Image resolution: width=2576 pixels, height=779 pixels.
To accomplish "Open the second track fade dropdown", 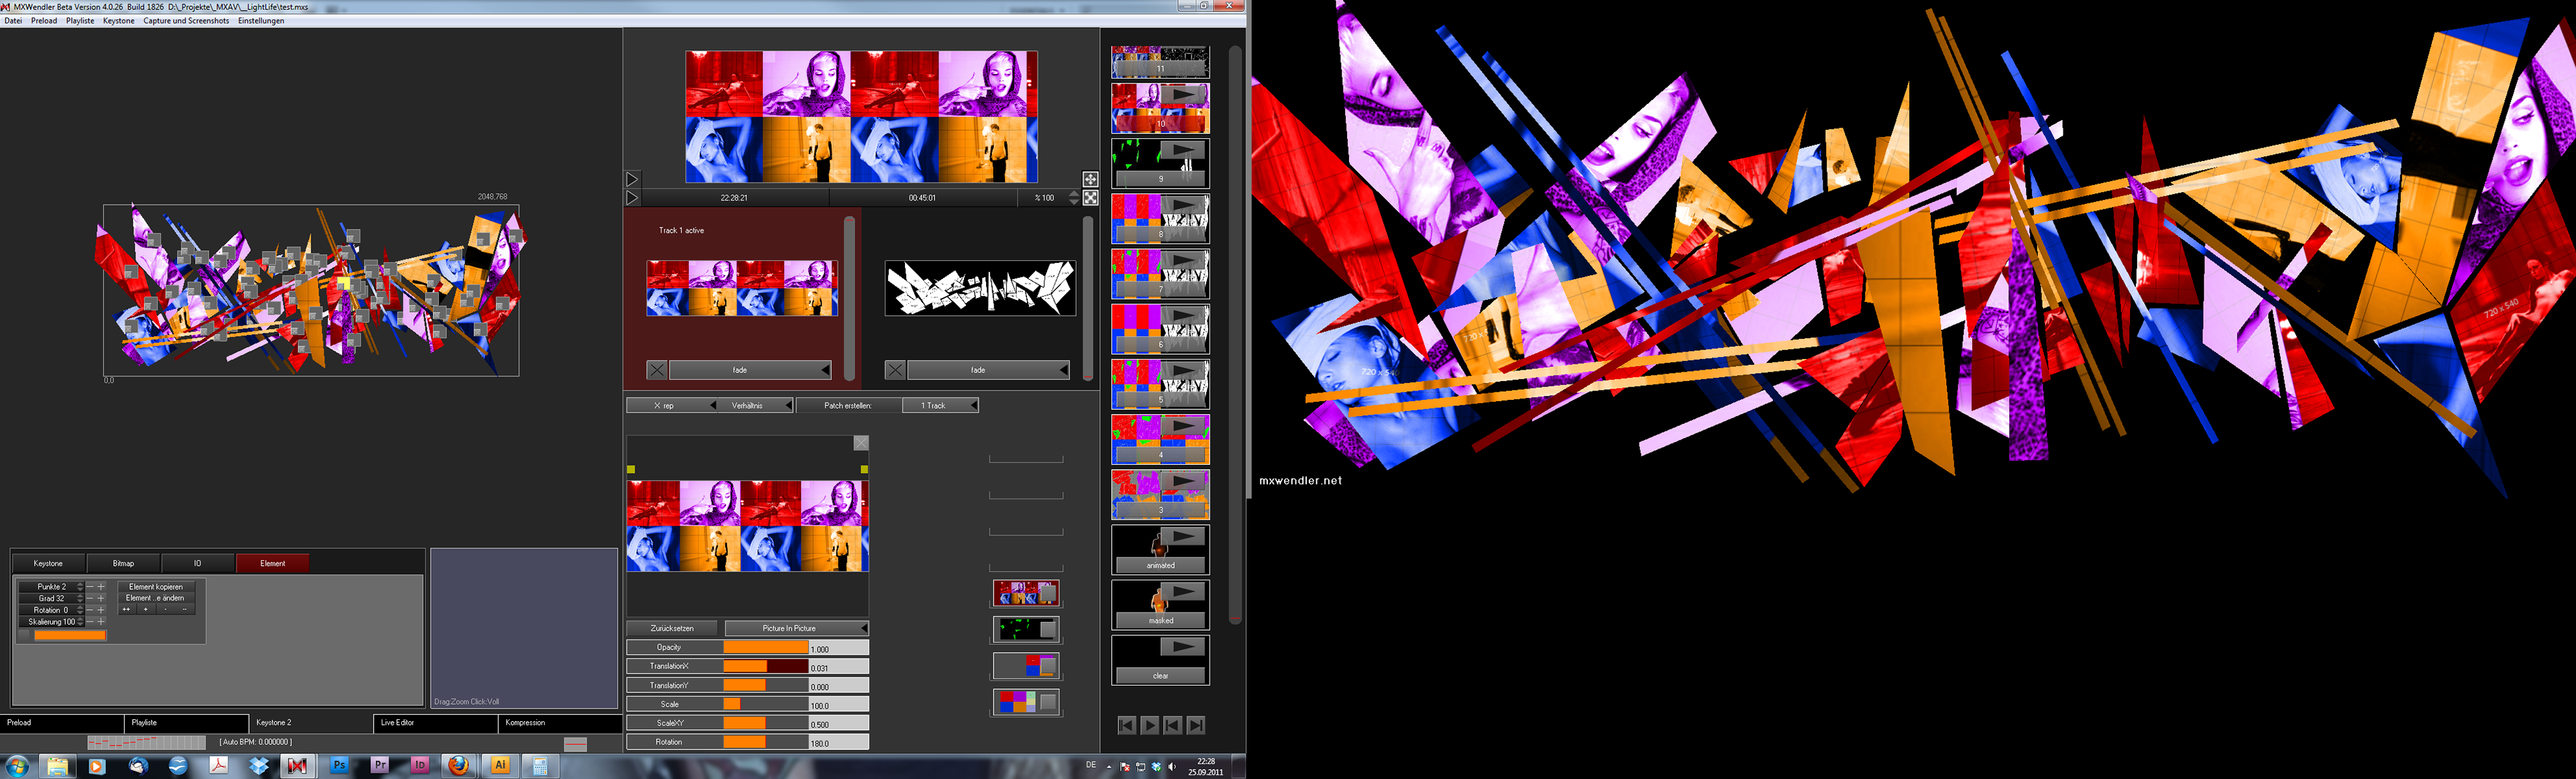I will (988, 370).
